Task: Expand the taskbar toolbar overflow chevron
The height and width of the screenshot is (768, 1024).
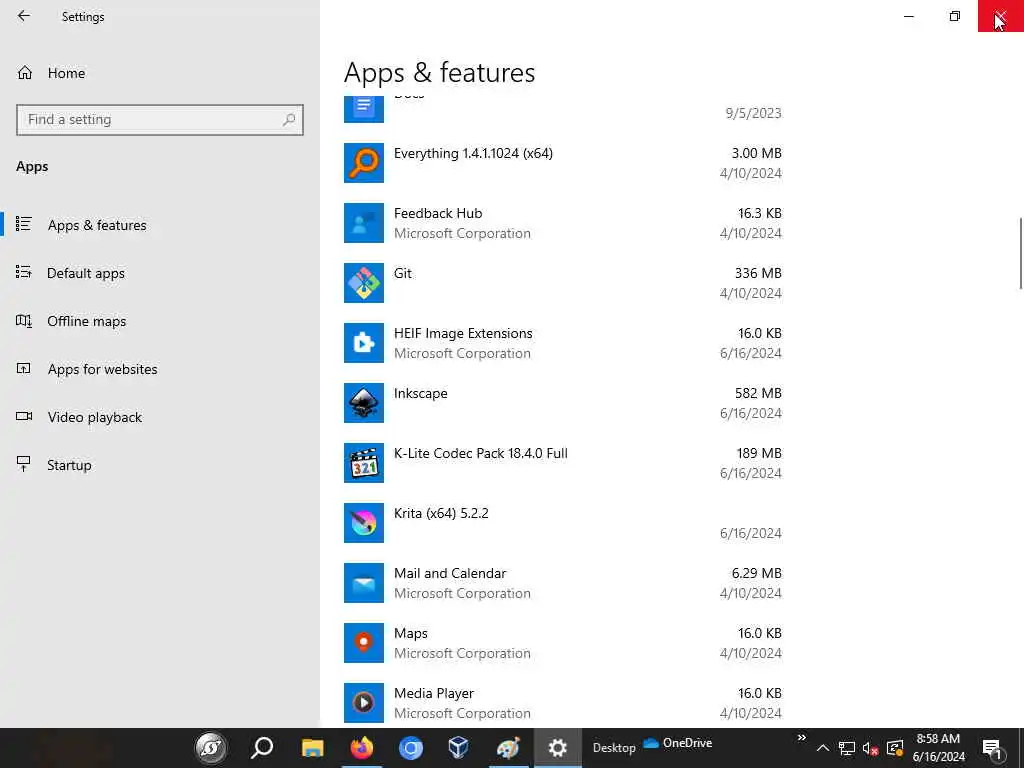Action: 801,738
